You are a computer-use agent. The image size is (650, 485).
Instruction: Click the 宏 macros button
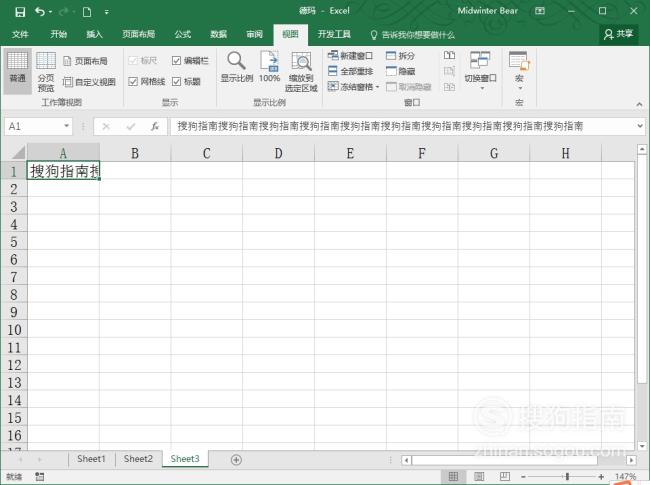(x=519, y=71)
